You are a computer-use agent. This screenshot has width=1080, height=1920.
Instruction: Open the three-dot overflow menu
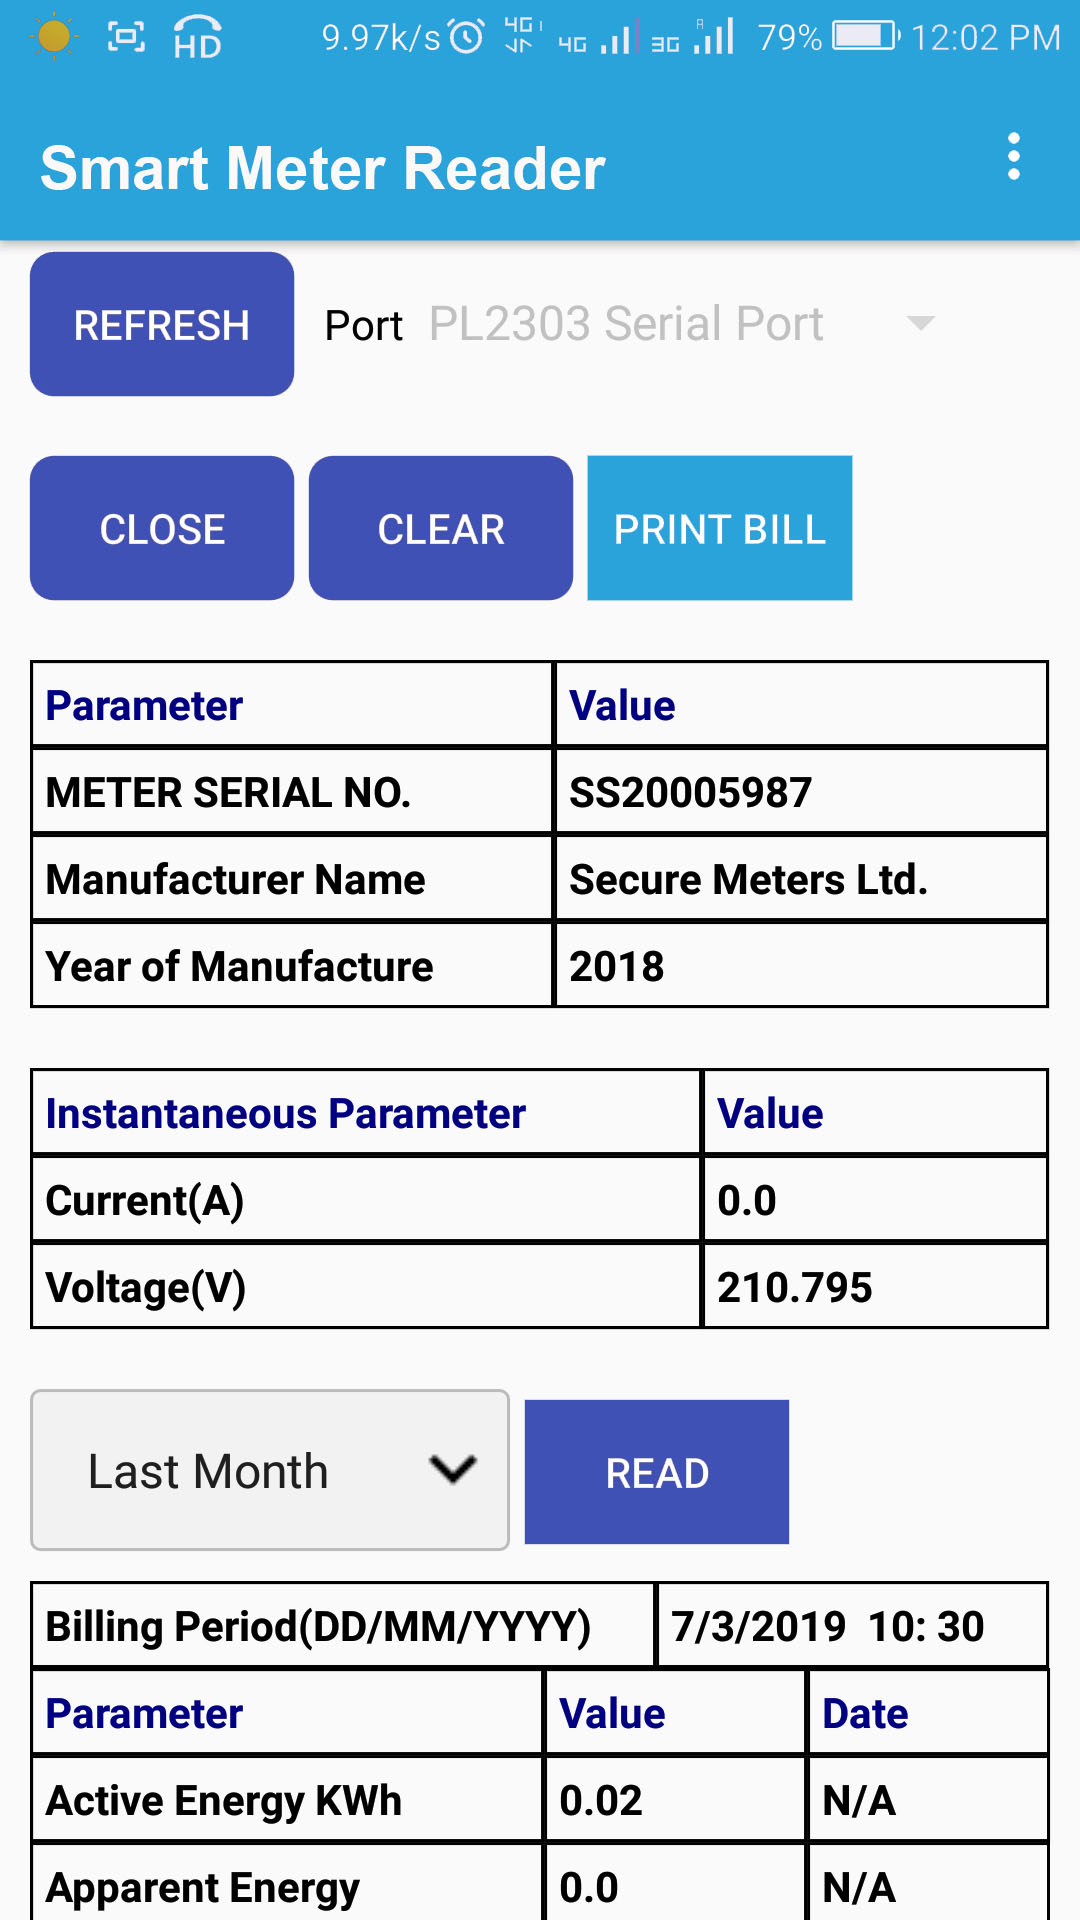[1013, 157]
